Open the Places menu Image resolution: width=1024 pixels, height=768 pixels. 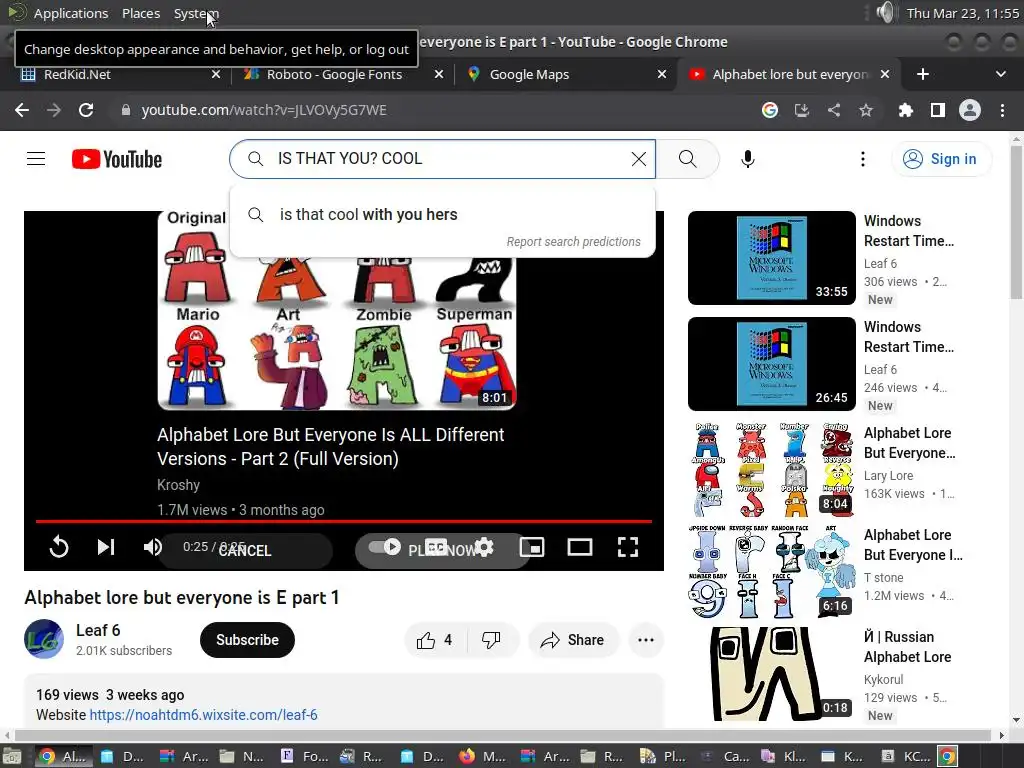coord(140,13)
